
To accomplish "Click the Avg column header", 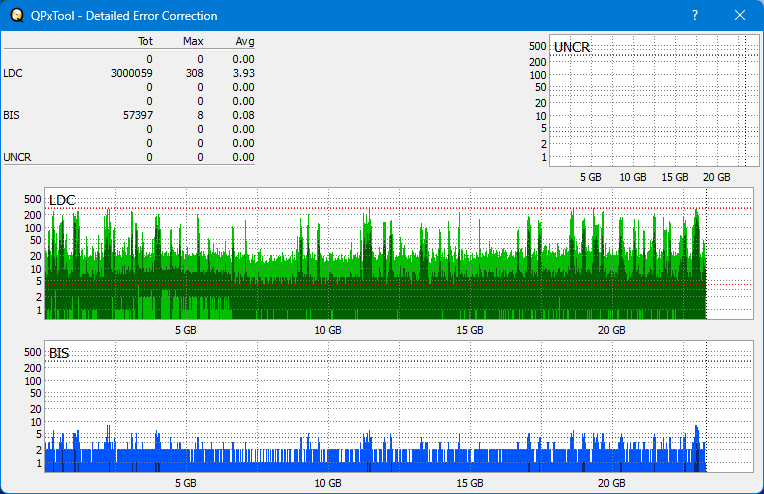I will pos(245,41).
